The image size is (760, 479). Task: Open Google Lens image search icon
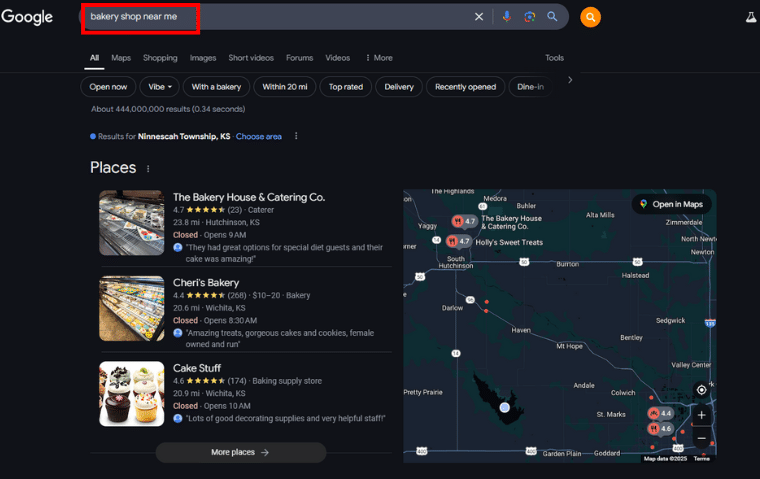point(529,16)
